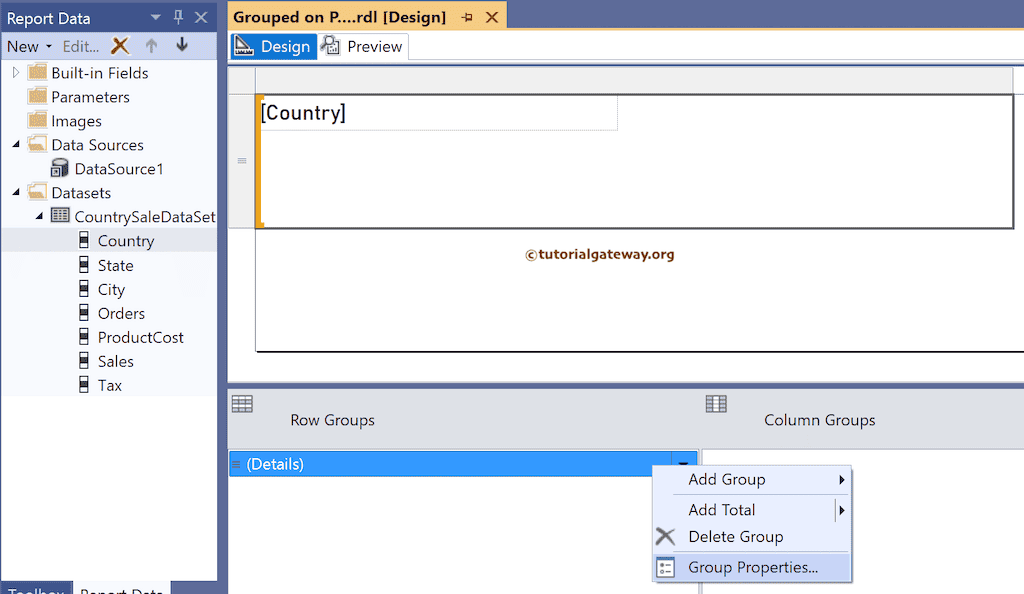Click the [Country] textbox in the list
This screenshot has height=594, width=1024.
438,113
